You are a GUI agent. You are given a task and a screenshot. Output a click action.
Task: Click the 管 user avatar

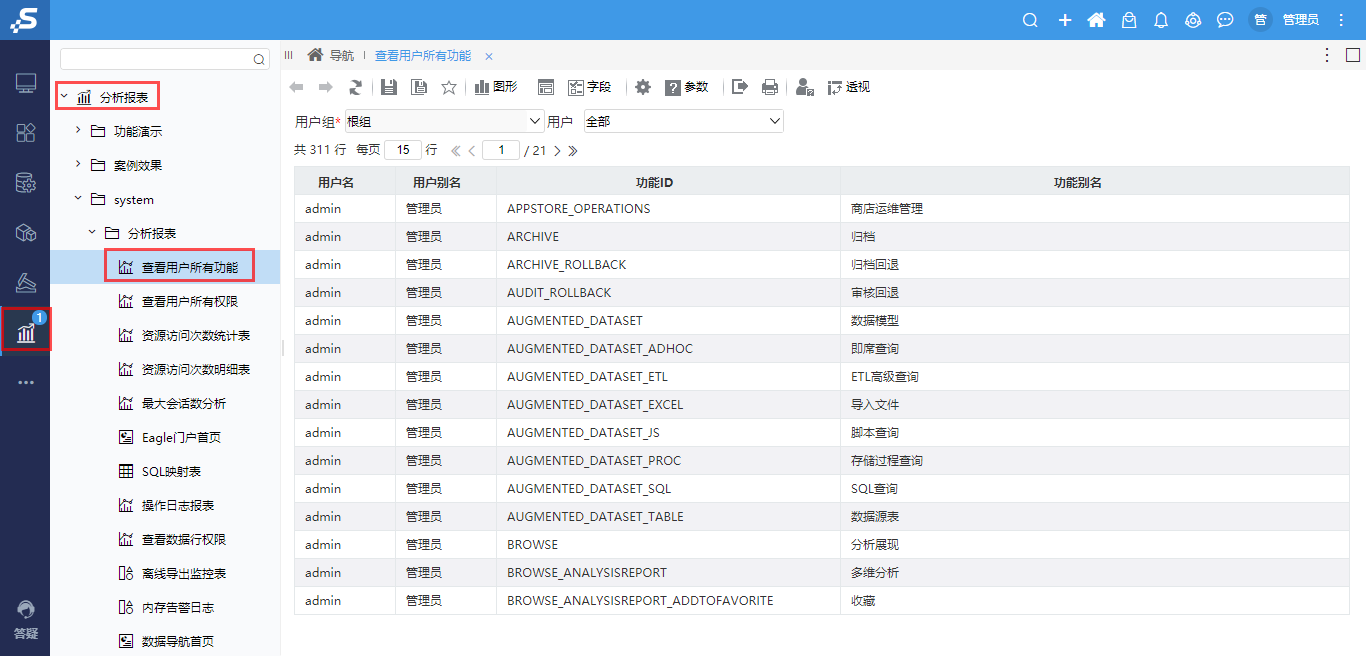pos(1260,20)
